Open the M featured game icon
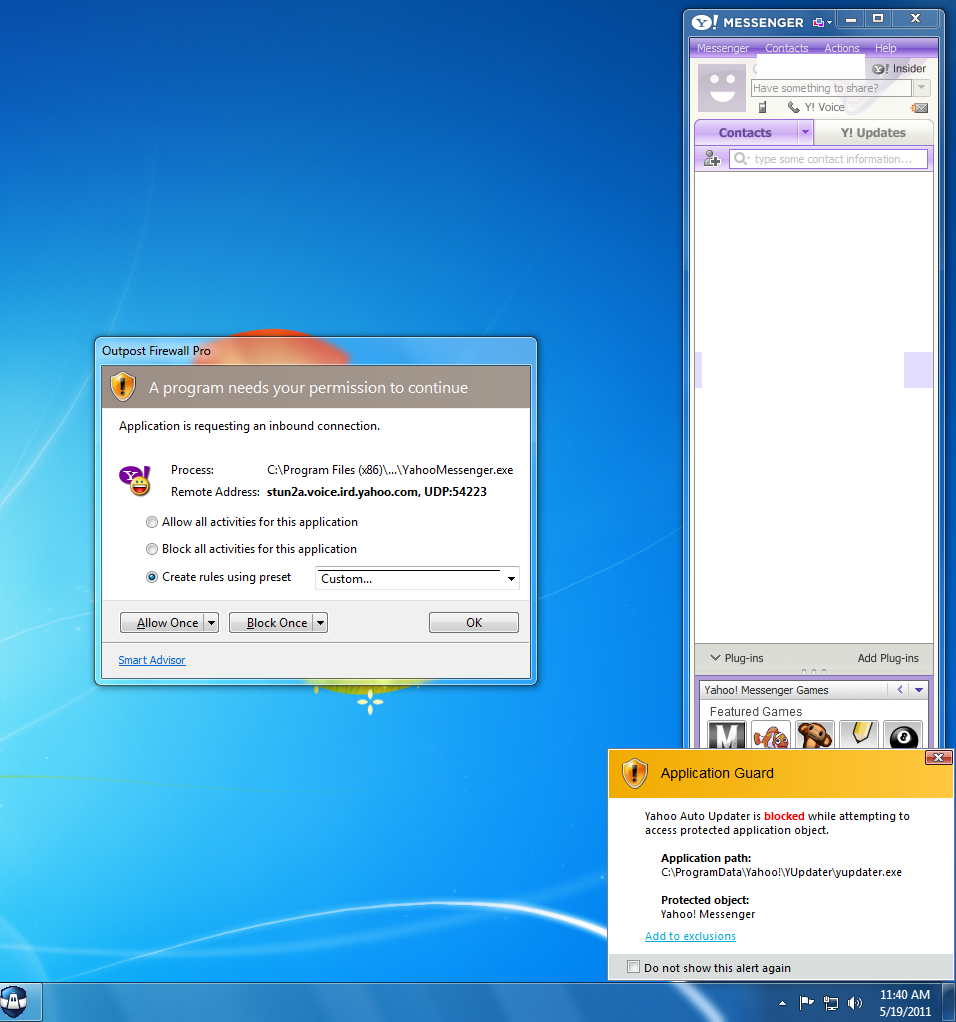Image resolution: width=956 pixels, height=1022 pixels. (x=727, y=735)
